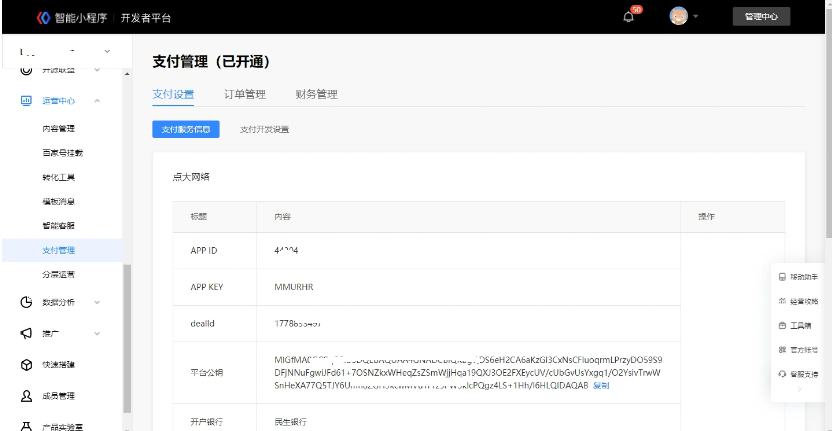
Task: Click 复制 link next to platform public key
Action: 601,385
